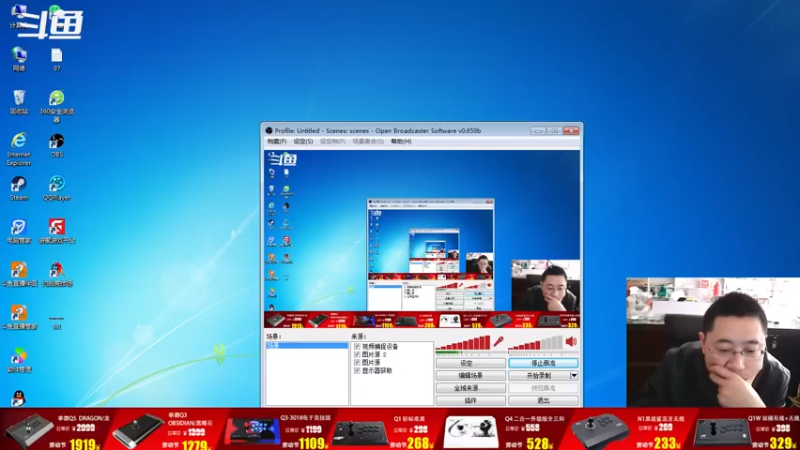Mute the microphone in OBS

point(498,341)
